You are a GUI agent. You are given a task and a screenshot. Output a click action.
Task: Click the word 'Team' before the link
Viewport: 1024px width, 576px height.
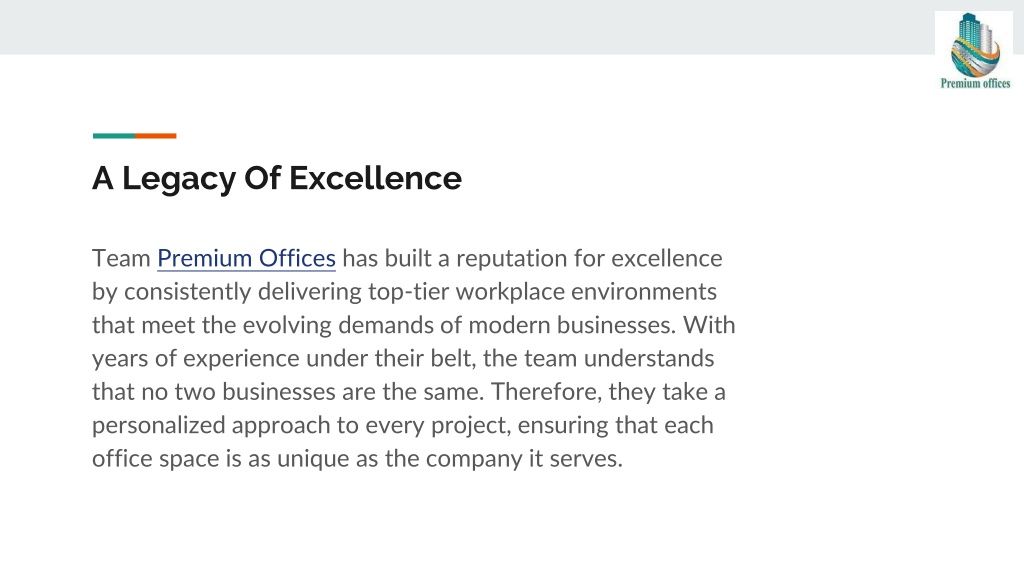(x=121, y=259)
